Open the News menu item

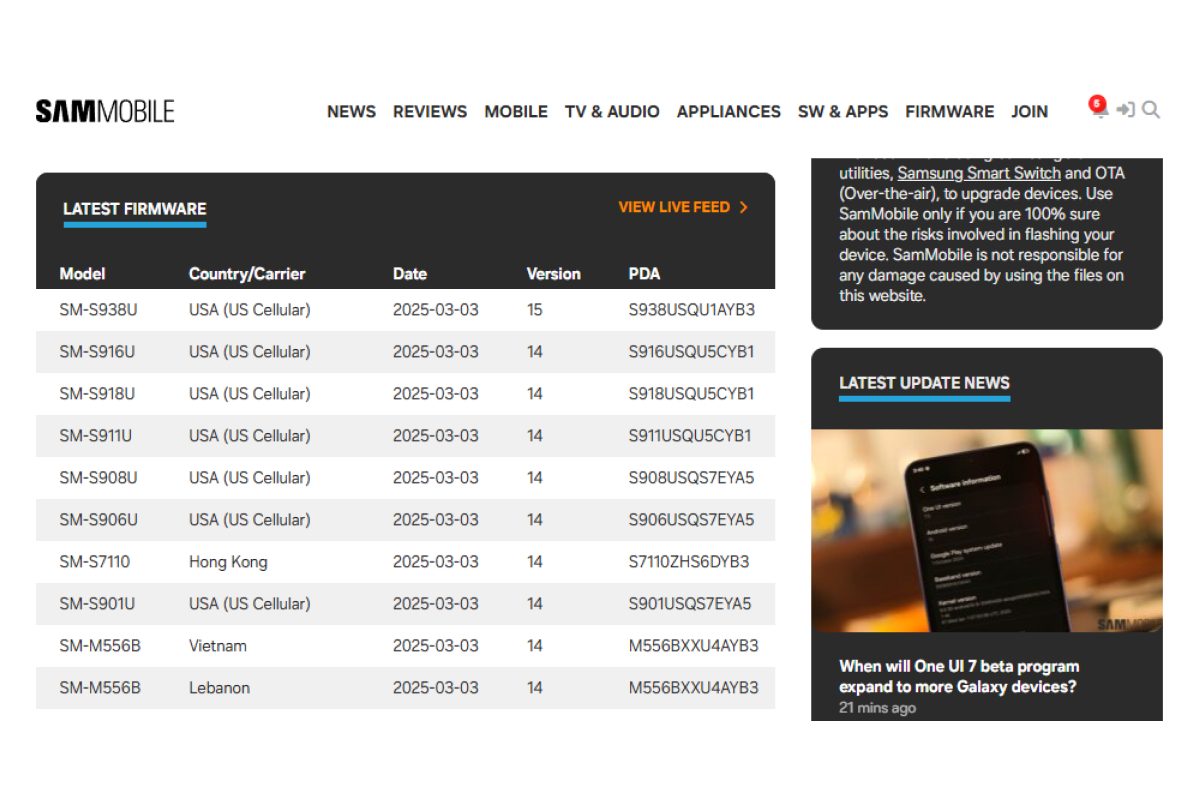tap(351, 111)
